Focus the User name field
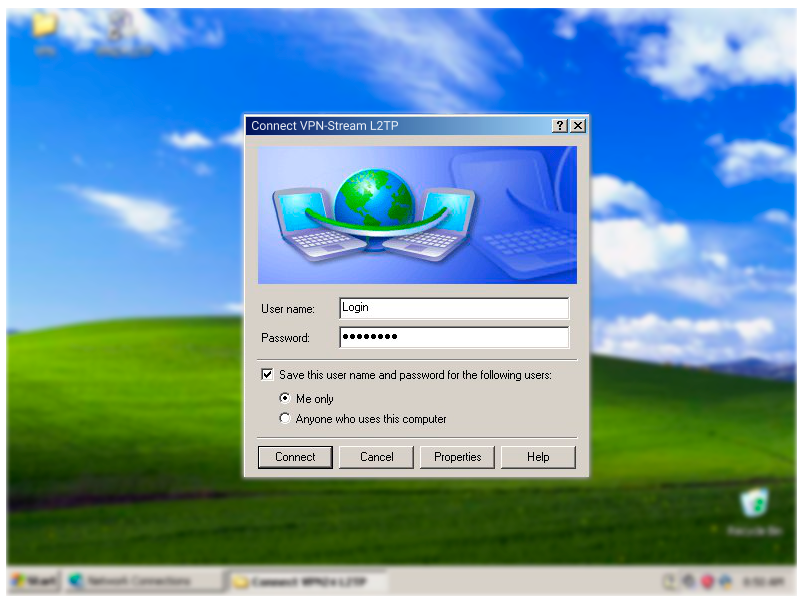This screenshot has height=602, width=803. (454, 308)
